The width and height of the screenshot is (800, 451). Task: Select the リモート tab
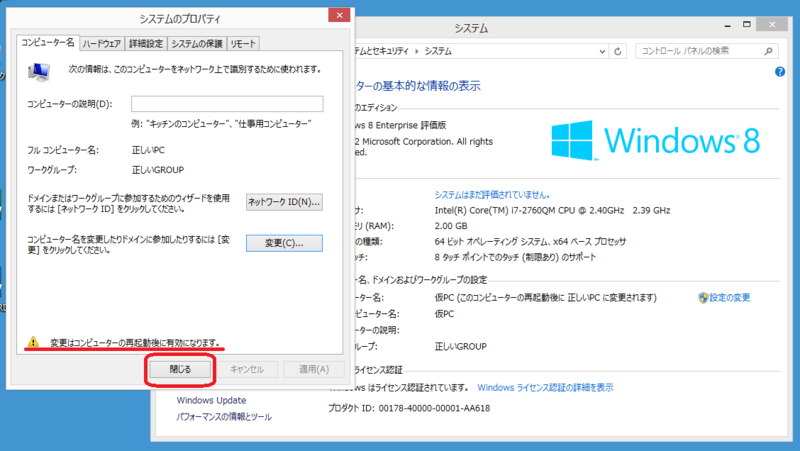click(243, 44)
